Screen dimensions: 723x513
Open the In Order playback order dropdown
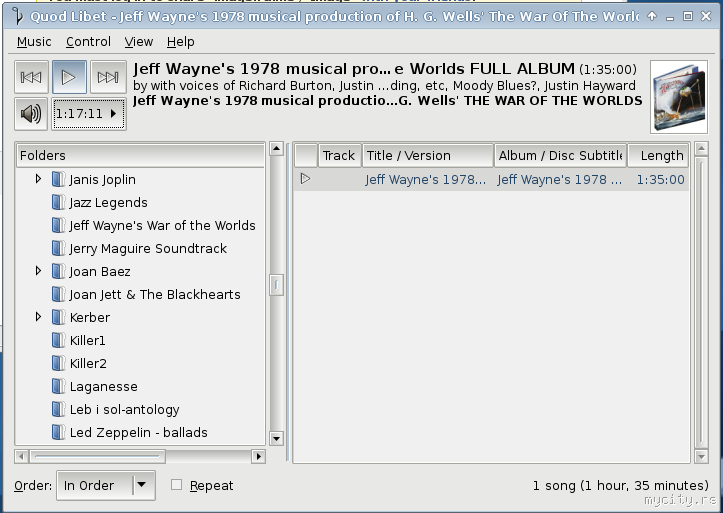click(x=106, y=485)
